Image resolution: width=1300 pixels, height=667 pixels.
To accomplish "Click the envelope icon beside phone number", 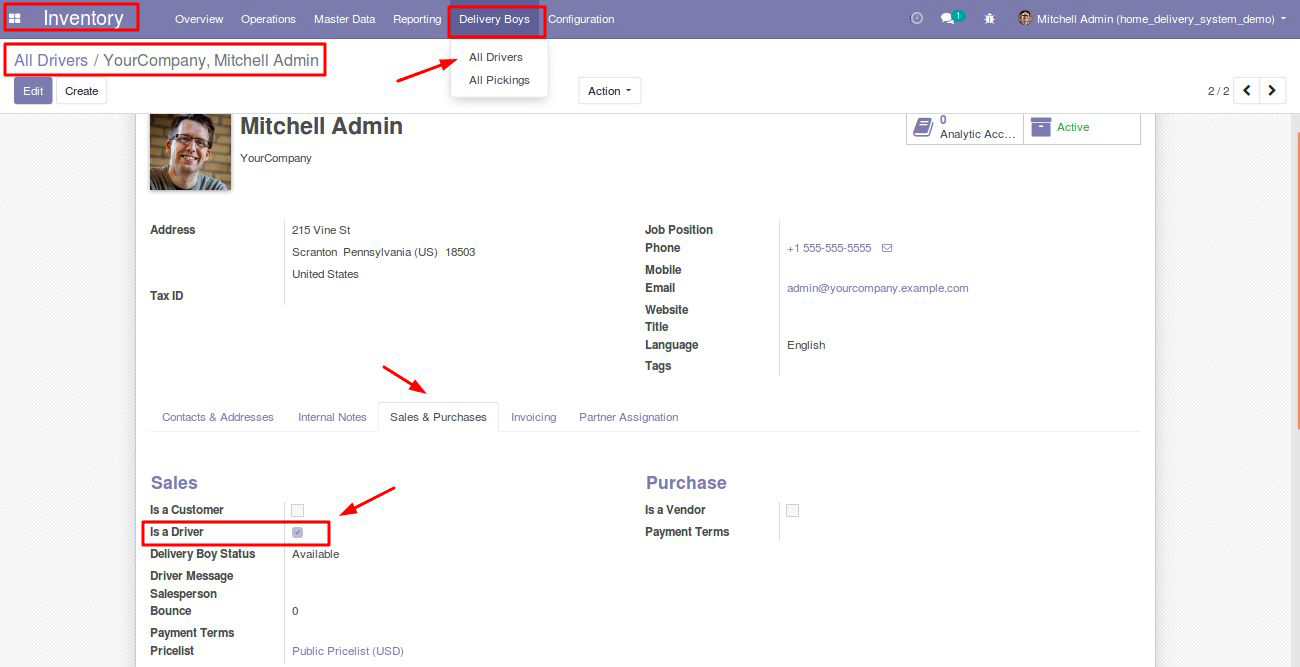I will 886,248.
